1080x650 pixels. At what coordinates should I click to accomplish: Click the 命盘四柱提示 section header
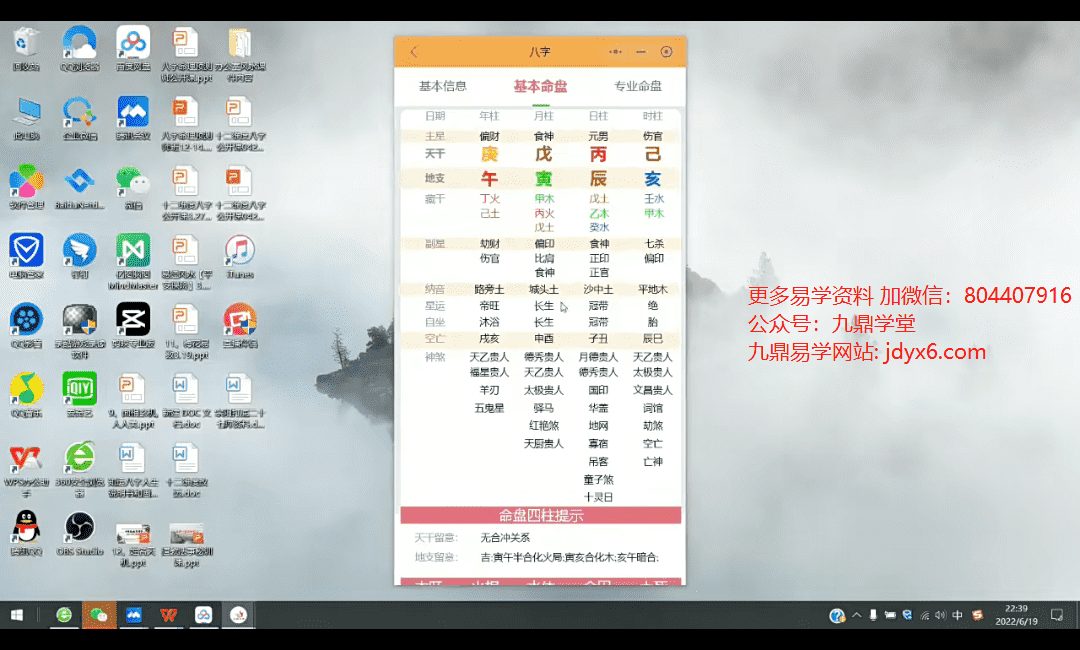(x=540, y=516)
